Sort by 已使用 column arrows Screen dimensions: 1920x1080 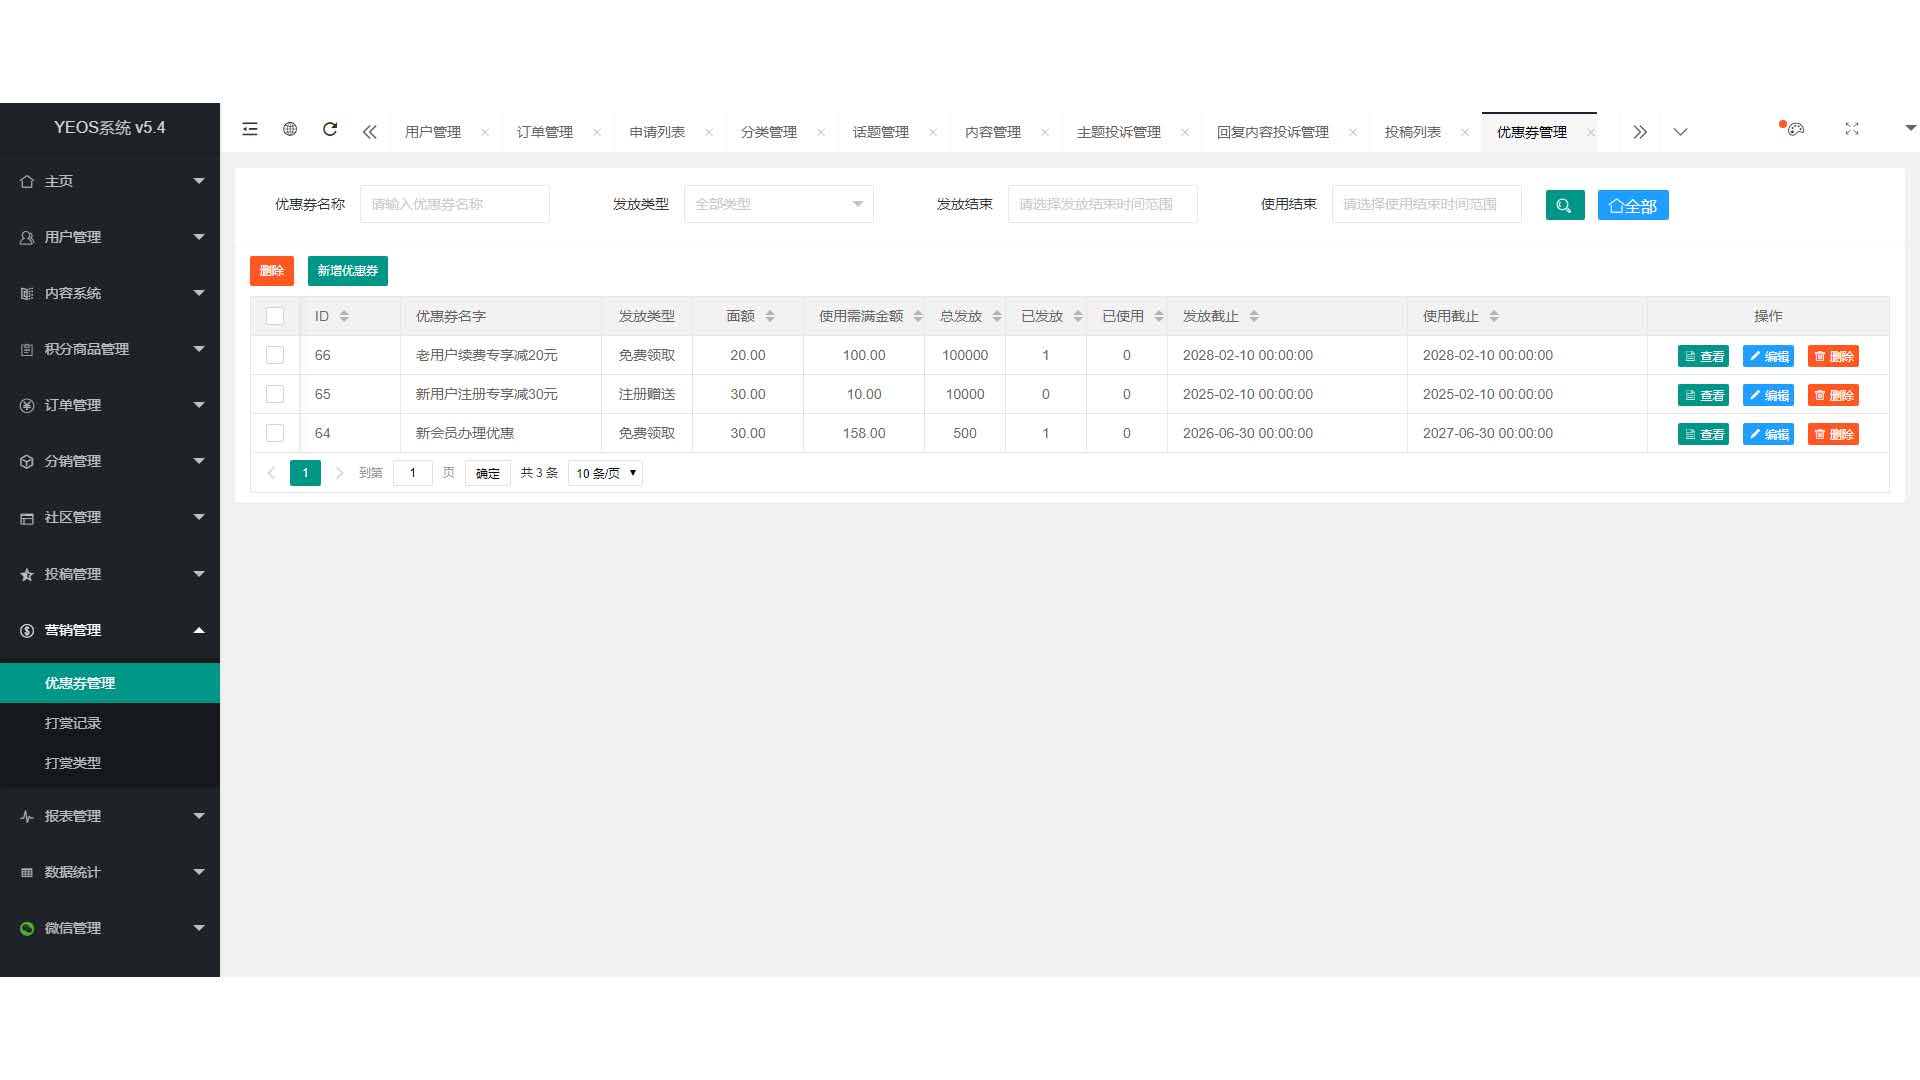tap(1159, 316)
